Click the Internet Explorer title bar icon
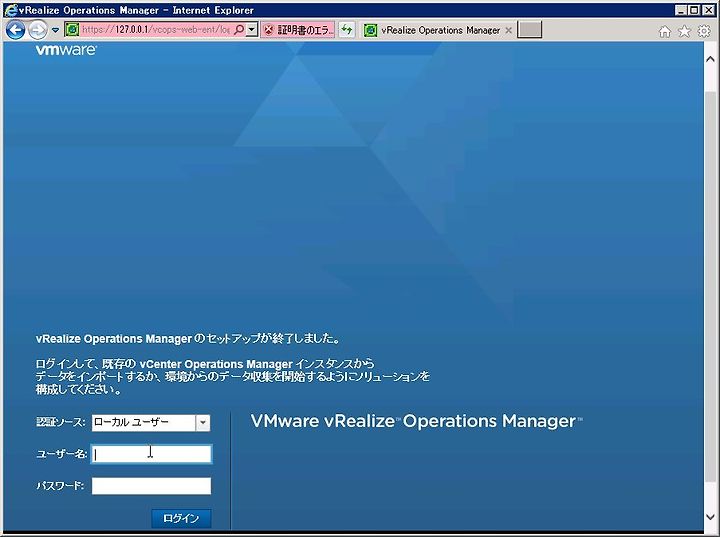The width and height of the screenshot is (720, 537). [11, 10]
